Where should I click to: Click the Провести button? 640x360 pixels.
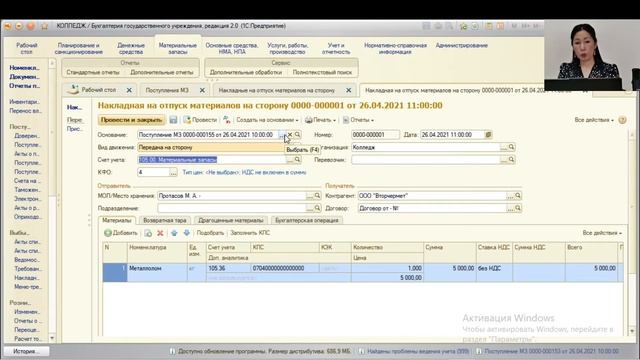point(200,120)
